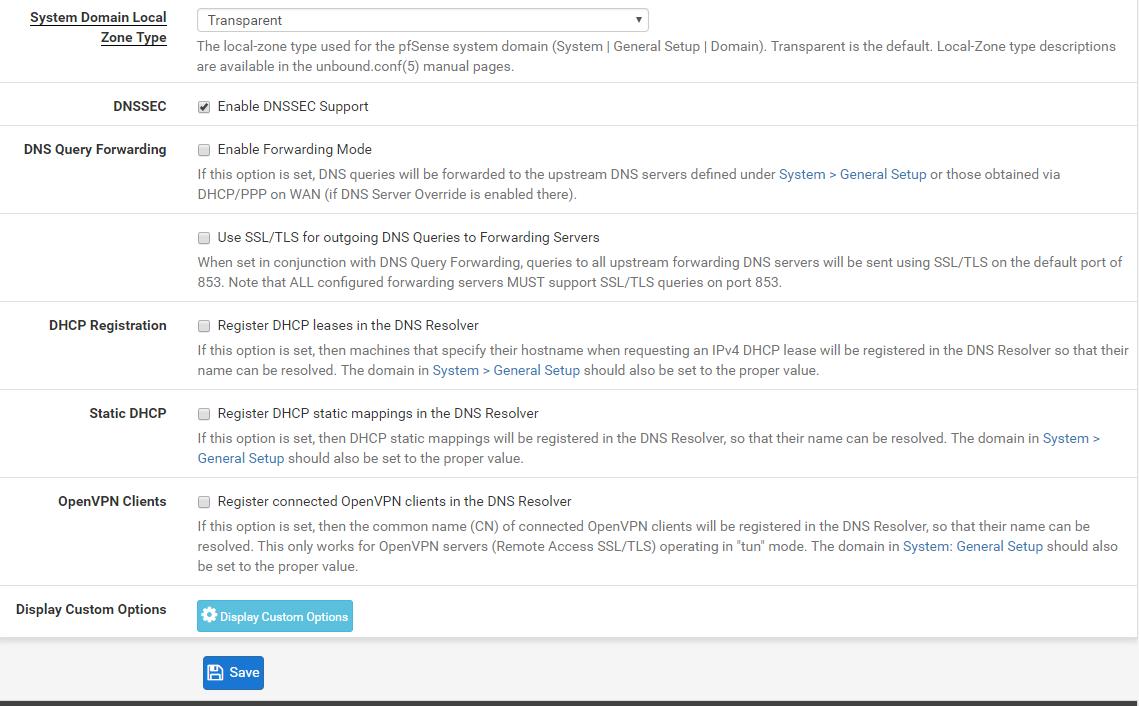Check Use SSL/TLS for outgoing DNS Queries
The width and height of the screenshot is (1139, 706).
point(204,238)
